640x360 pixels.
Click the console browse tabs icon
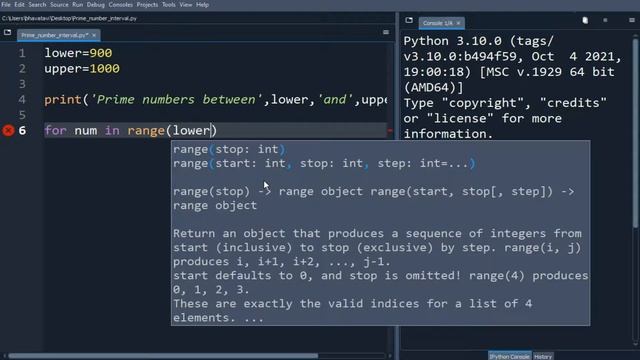(409, 20)
